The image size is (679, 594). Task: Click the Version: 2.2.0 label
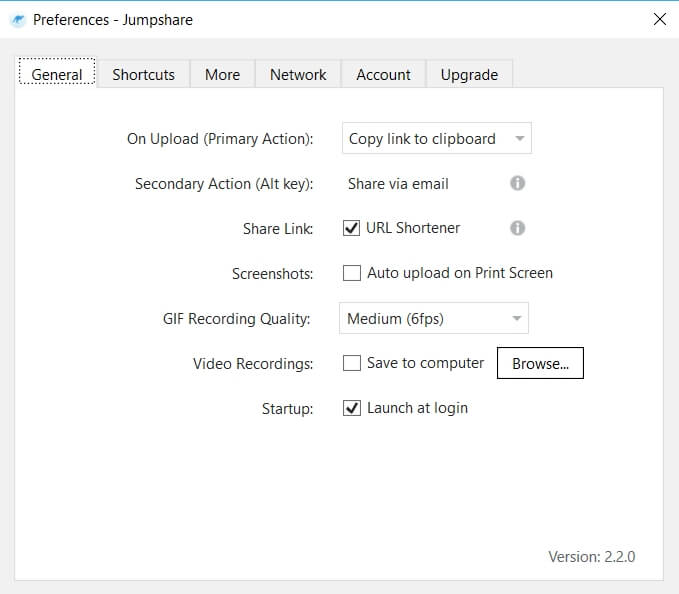point(591,556)
